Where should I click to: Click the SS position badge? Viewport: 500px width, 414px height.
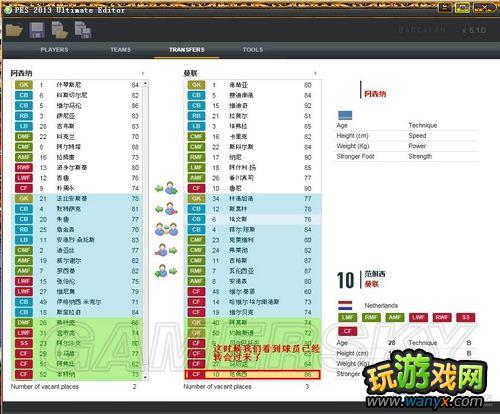coord(466,318)
